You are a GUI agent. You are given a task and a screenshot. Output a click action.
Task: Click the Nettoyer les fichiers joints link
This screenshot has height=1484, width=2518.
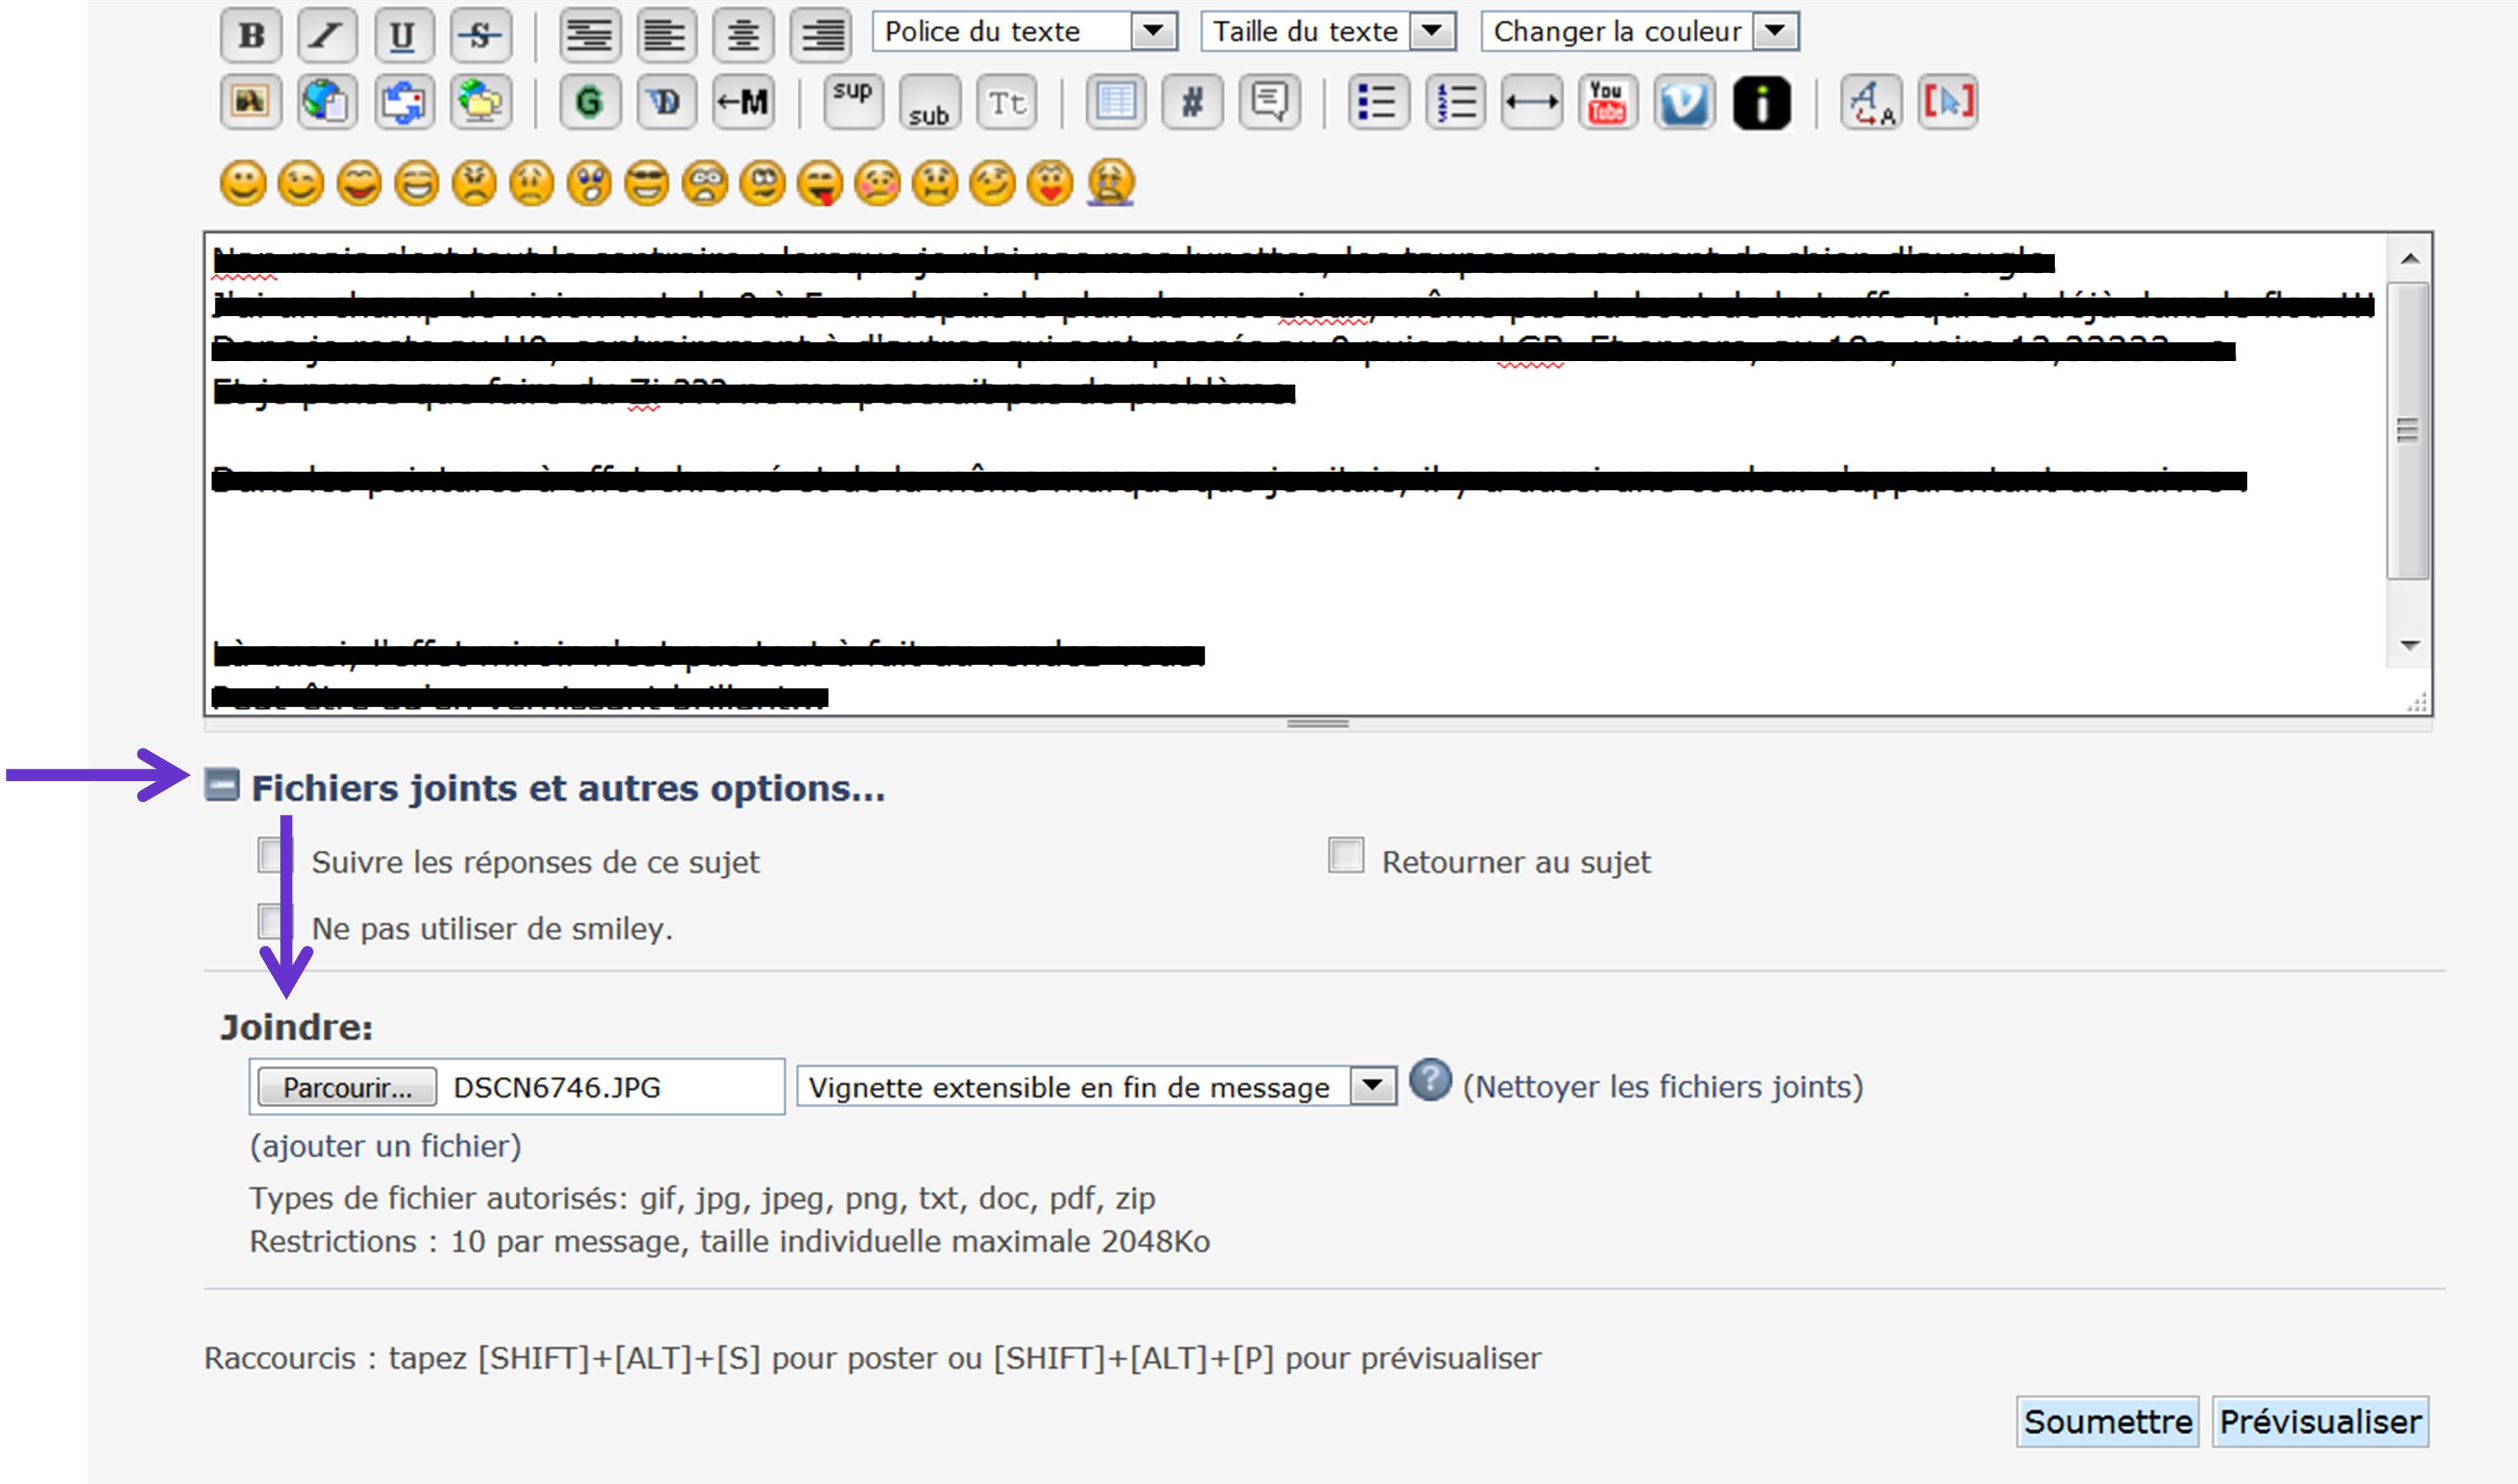click(x=1663, y=1087)
